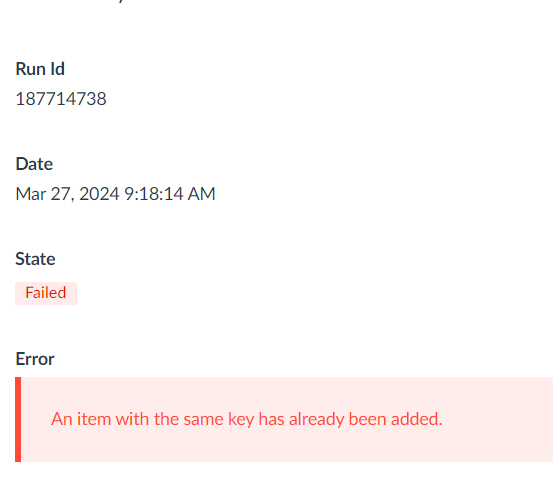Click the Run Id field label
Viewport: 553px width, 492px height.
click(40, 69)
